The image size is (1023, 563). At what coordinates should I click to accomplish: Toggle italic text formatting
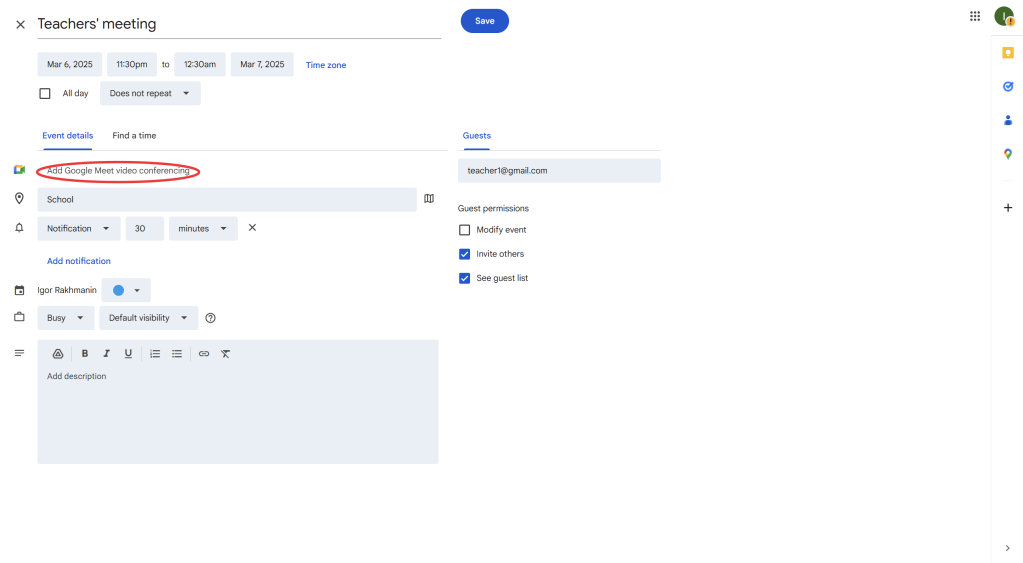106,354
